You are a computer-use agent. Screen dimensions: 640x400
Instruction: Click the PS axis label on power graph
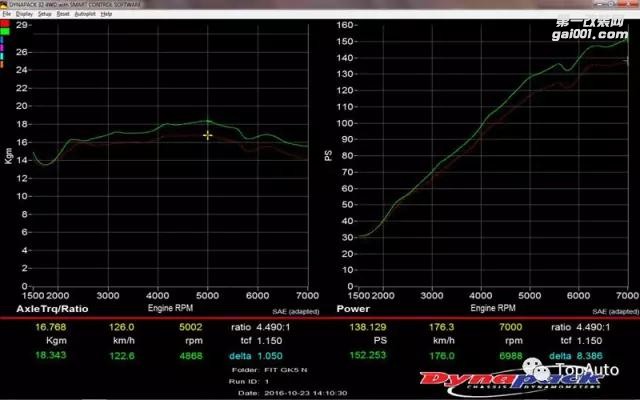327,155
